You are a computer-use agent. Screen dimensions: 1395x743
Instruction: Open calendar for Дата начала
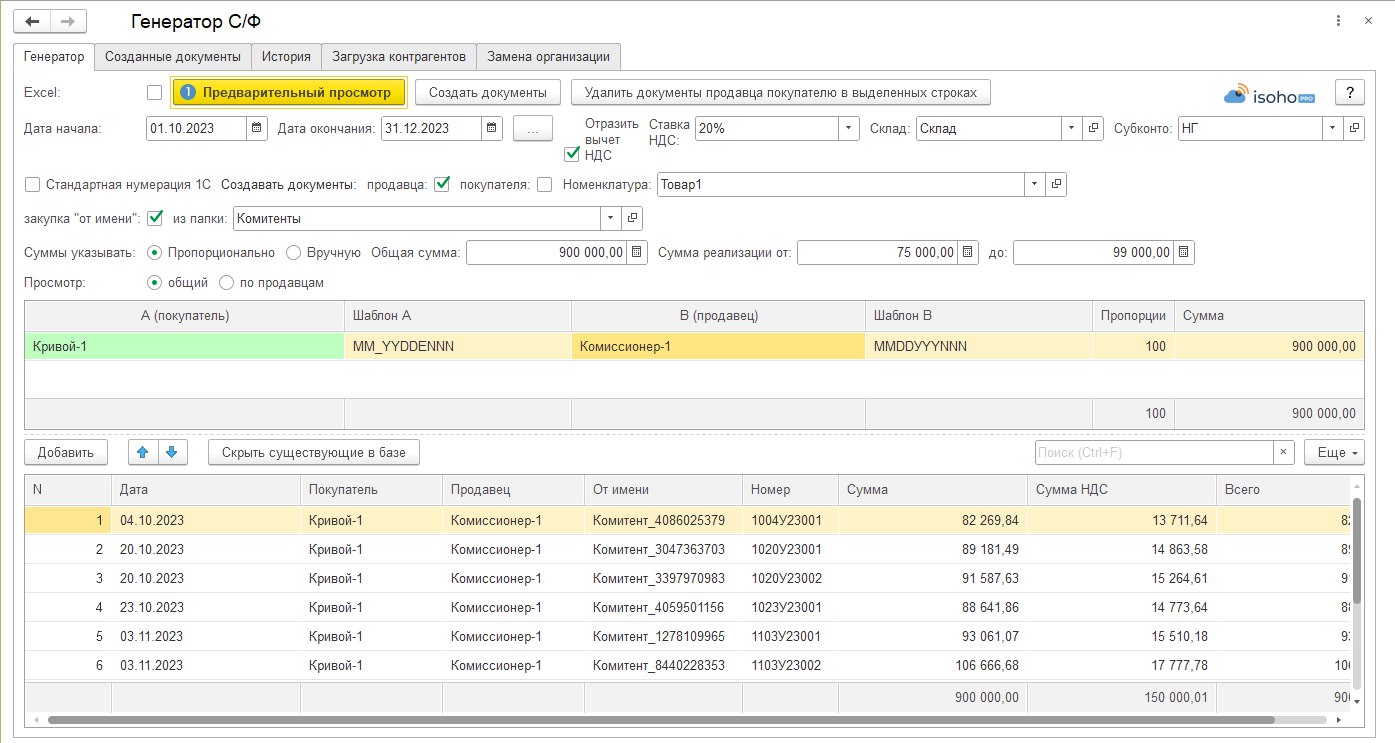[x=257, y=128]
